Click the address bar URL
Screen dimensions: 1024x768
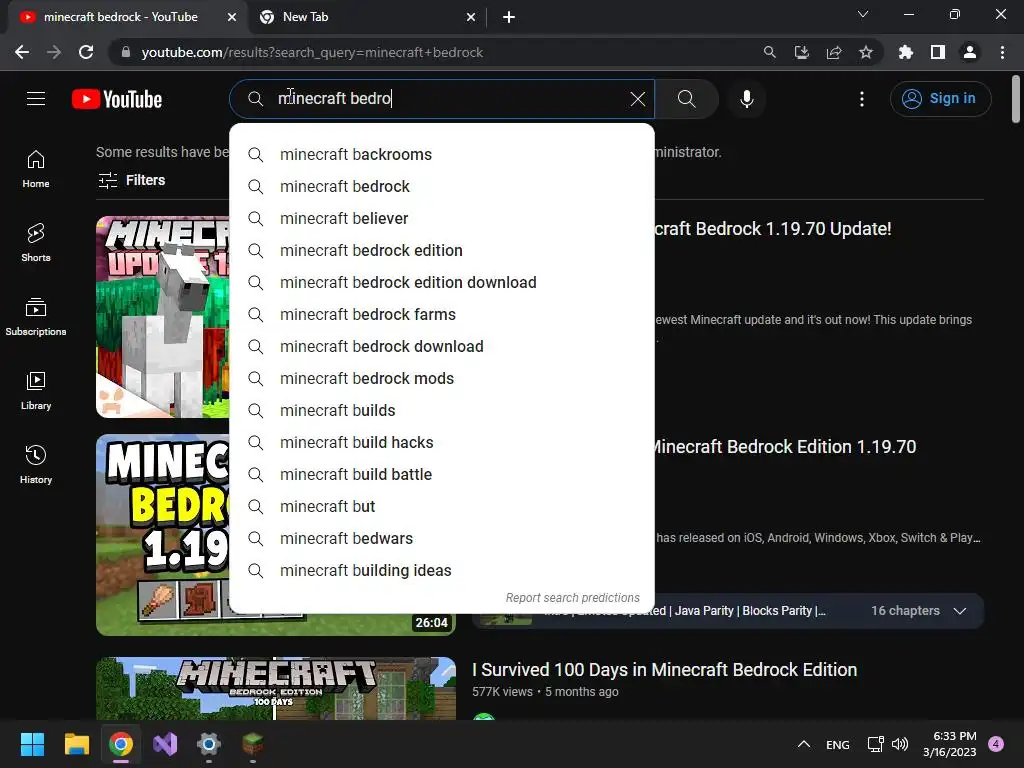(x=312, y=52)
